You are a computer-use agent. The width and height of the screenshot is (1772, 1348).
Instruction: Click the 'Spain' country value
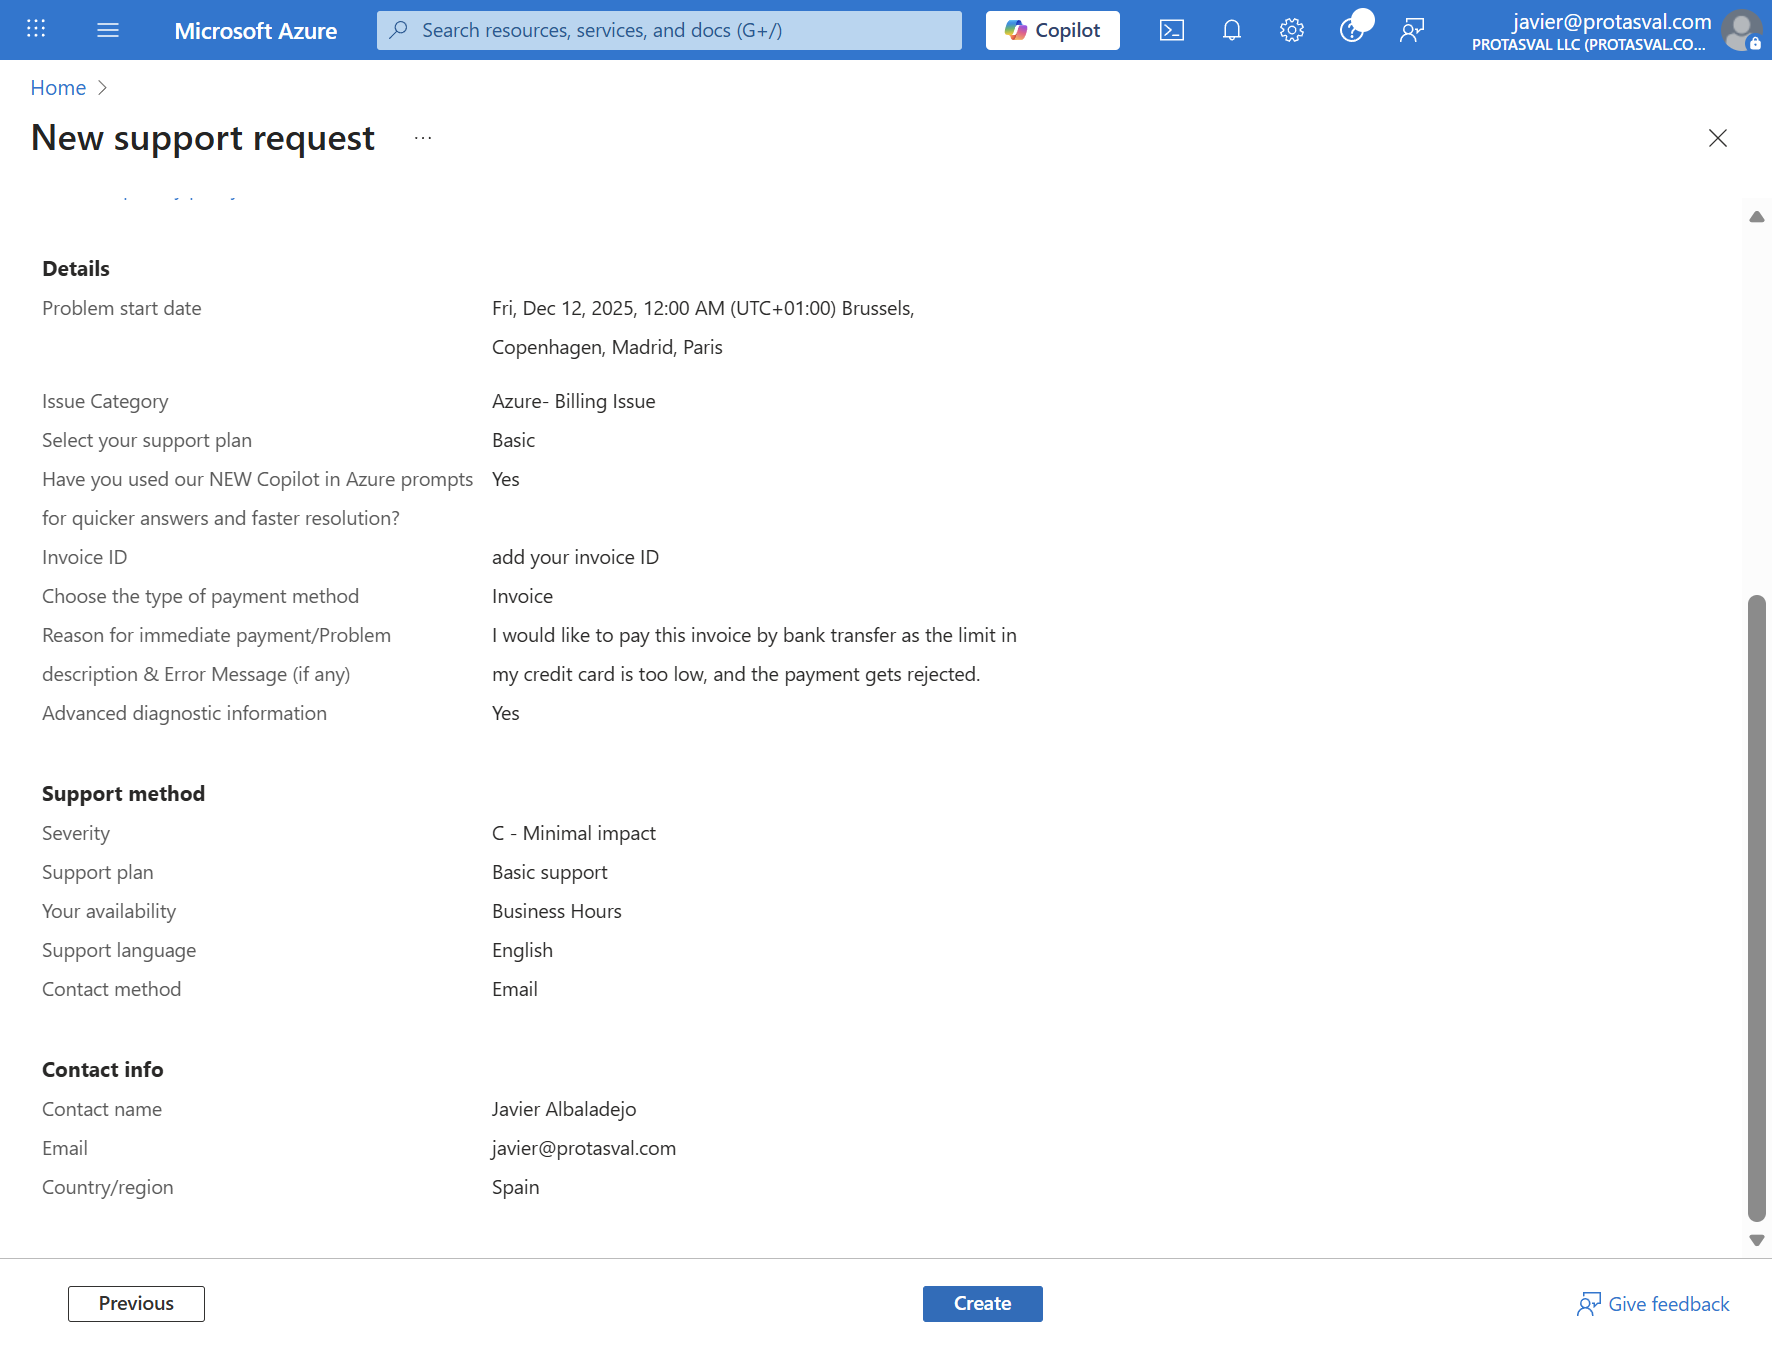coord(516,1187)
